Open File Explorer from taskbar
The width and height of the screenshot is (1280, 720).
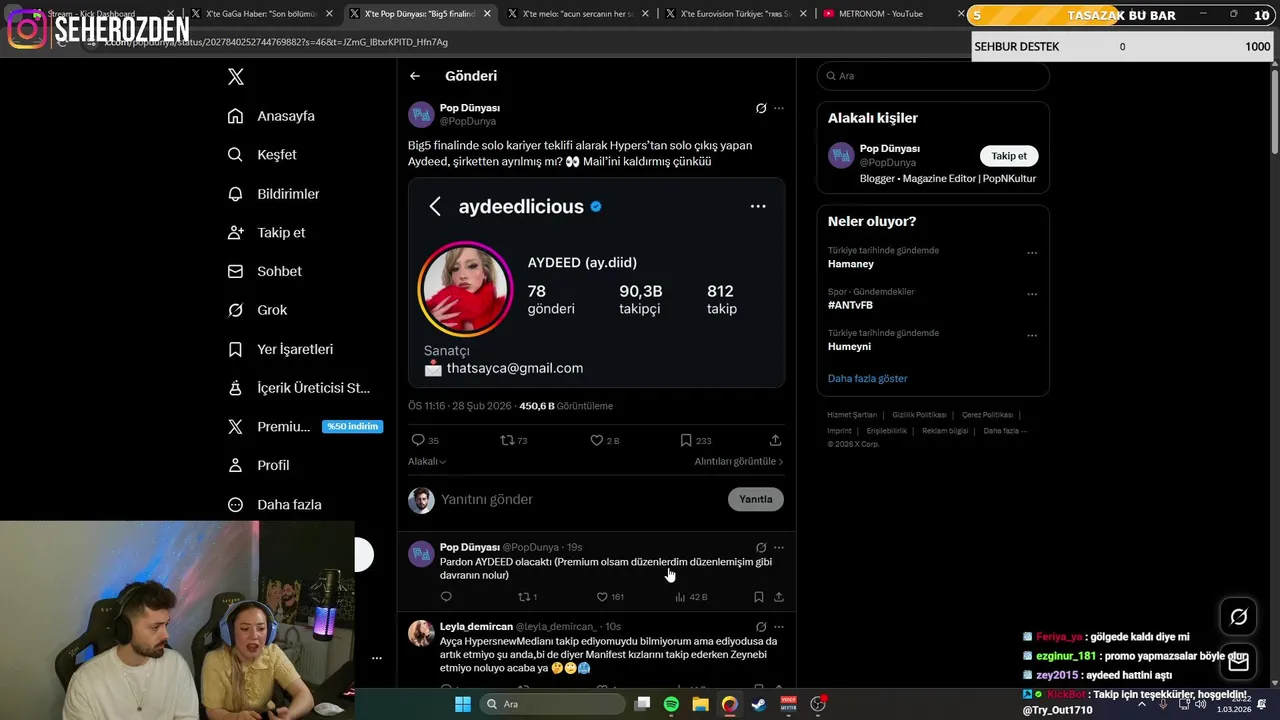pyautogui.click(x=700, y=704)
